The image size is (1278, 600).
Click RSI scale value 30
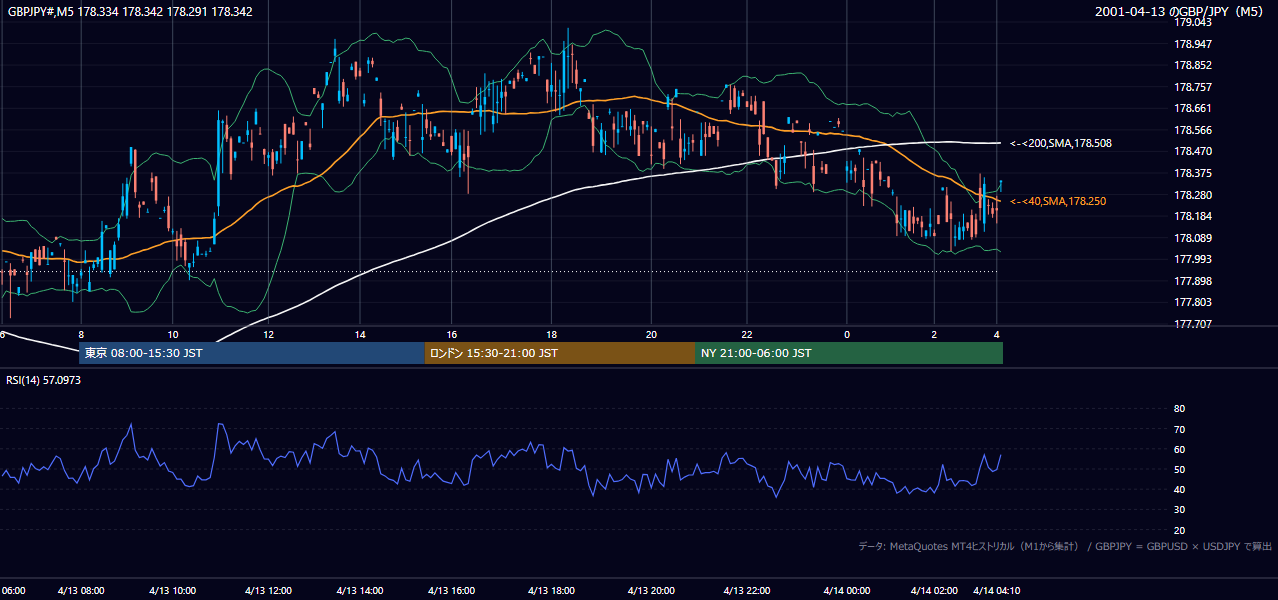tap(1179, 510)
